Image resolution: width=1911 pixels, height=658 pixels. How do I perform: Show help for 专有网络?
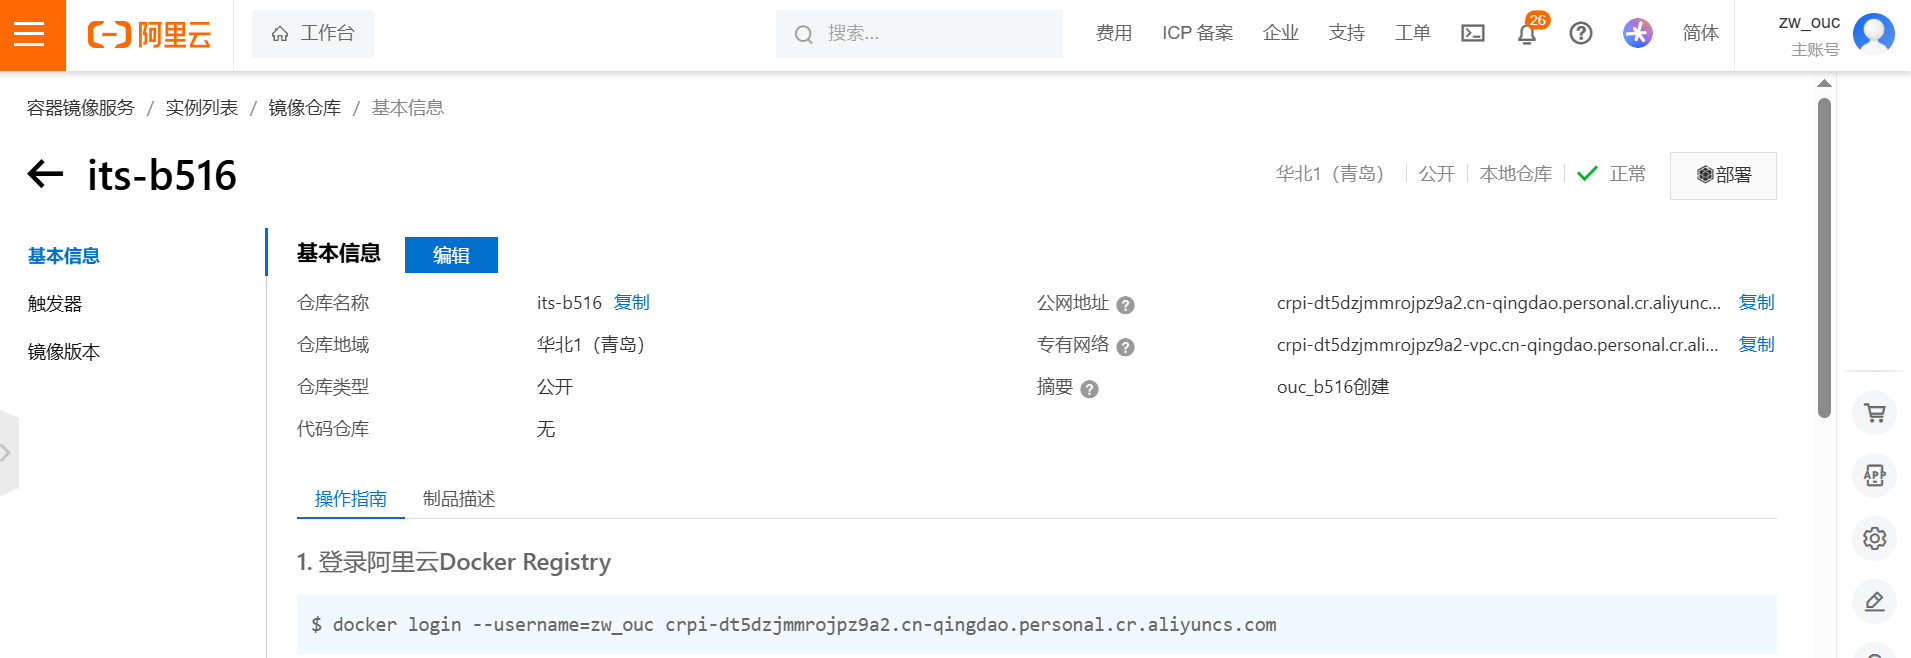[1125, 347]
